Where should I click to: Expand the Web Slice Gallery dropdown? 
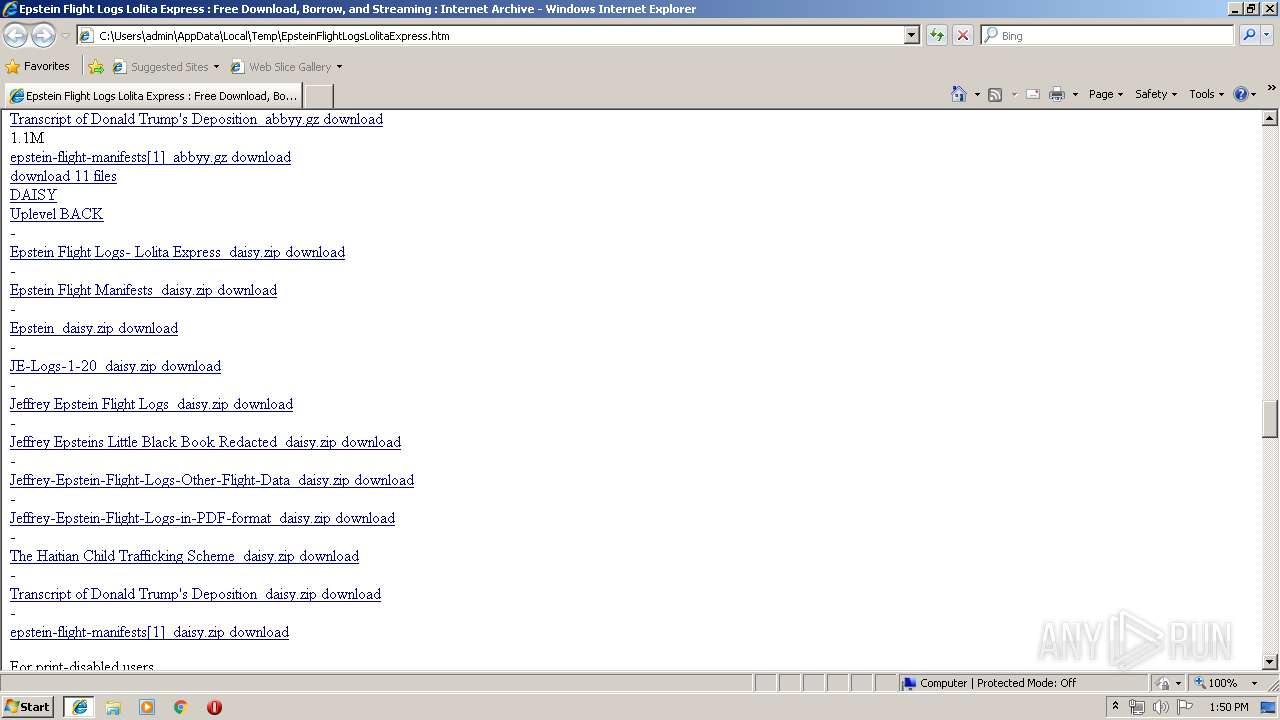click(x=339, y=67)
